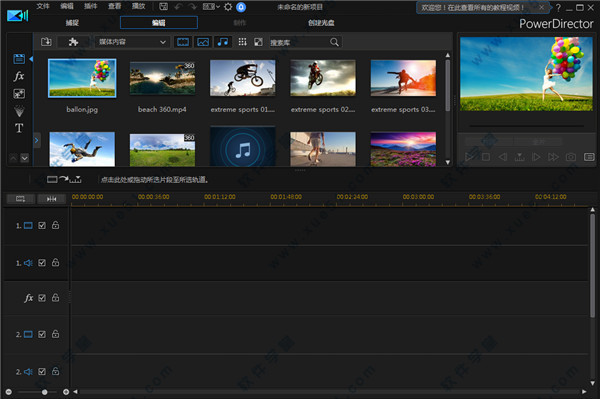Click the preview stop button

point(486,157)
